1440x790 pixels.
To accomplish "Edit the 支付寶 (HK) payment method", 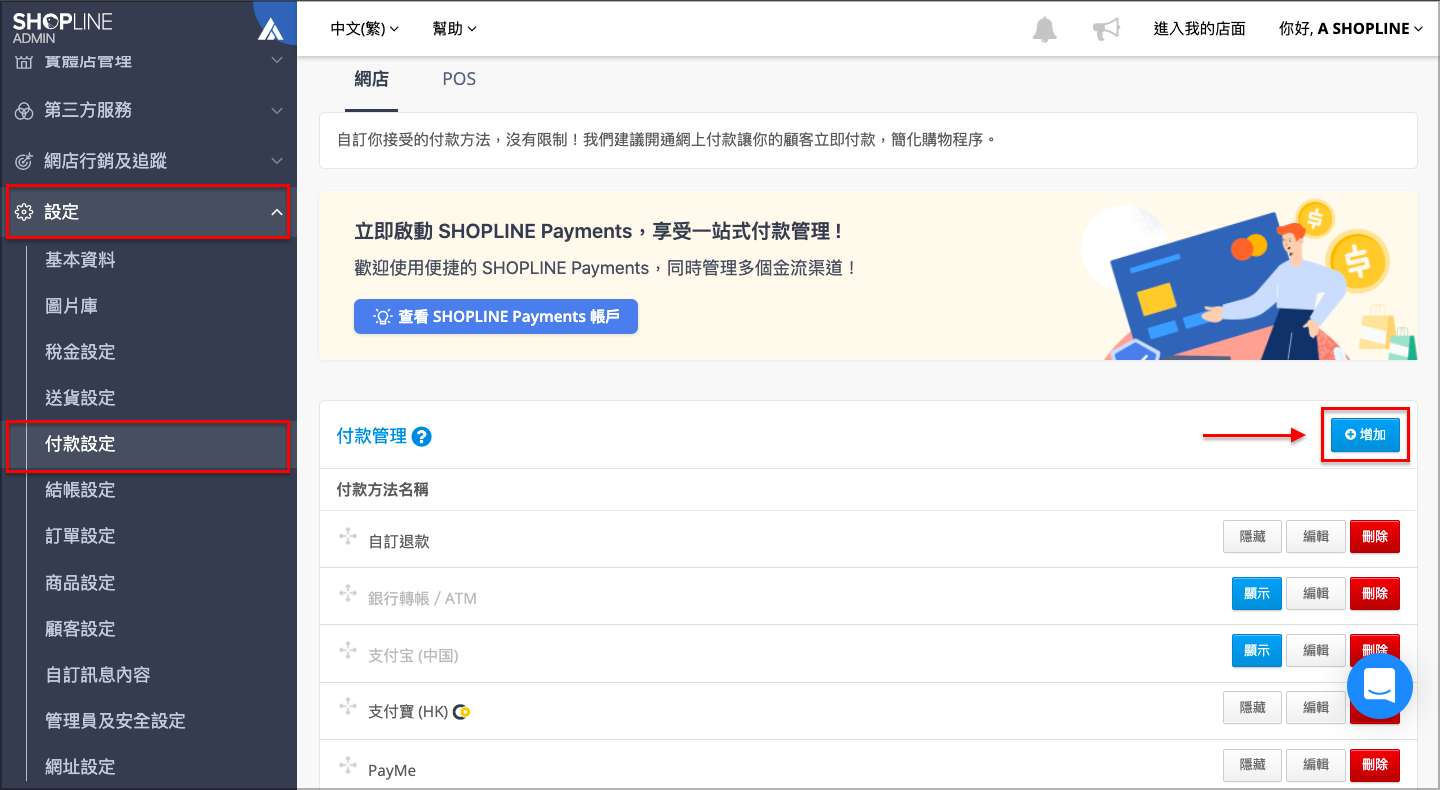I will [1315, 708].
